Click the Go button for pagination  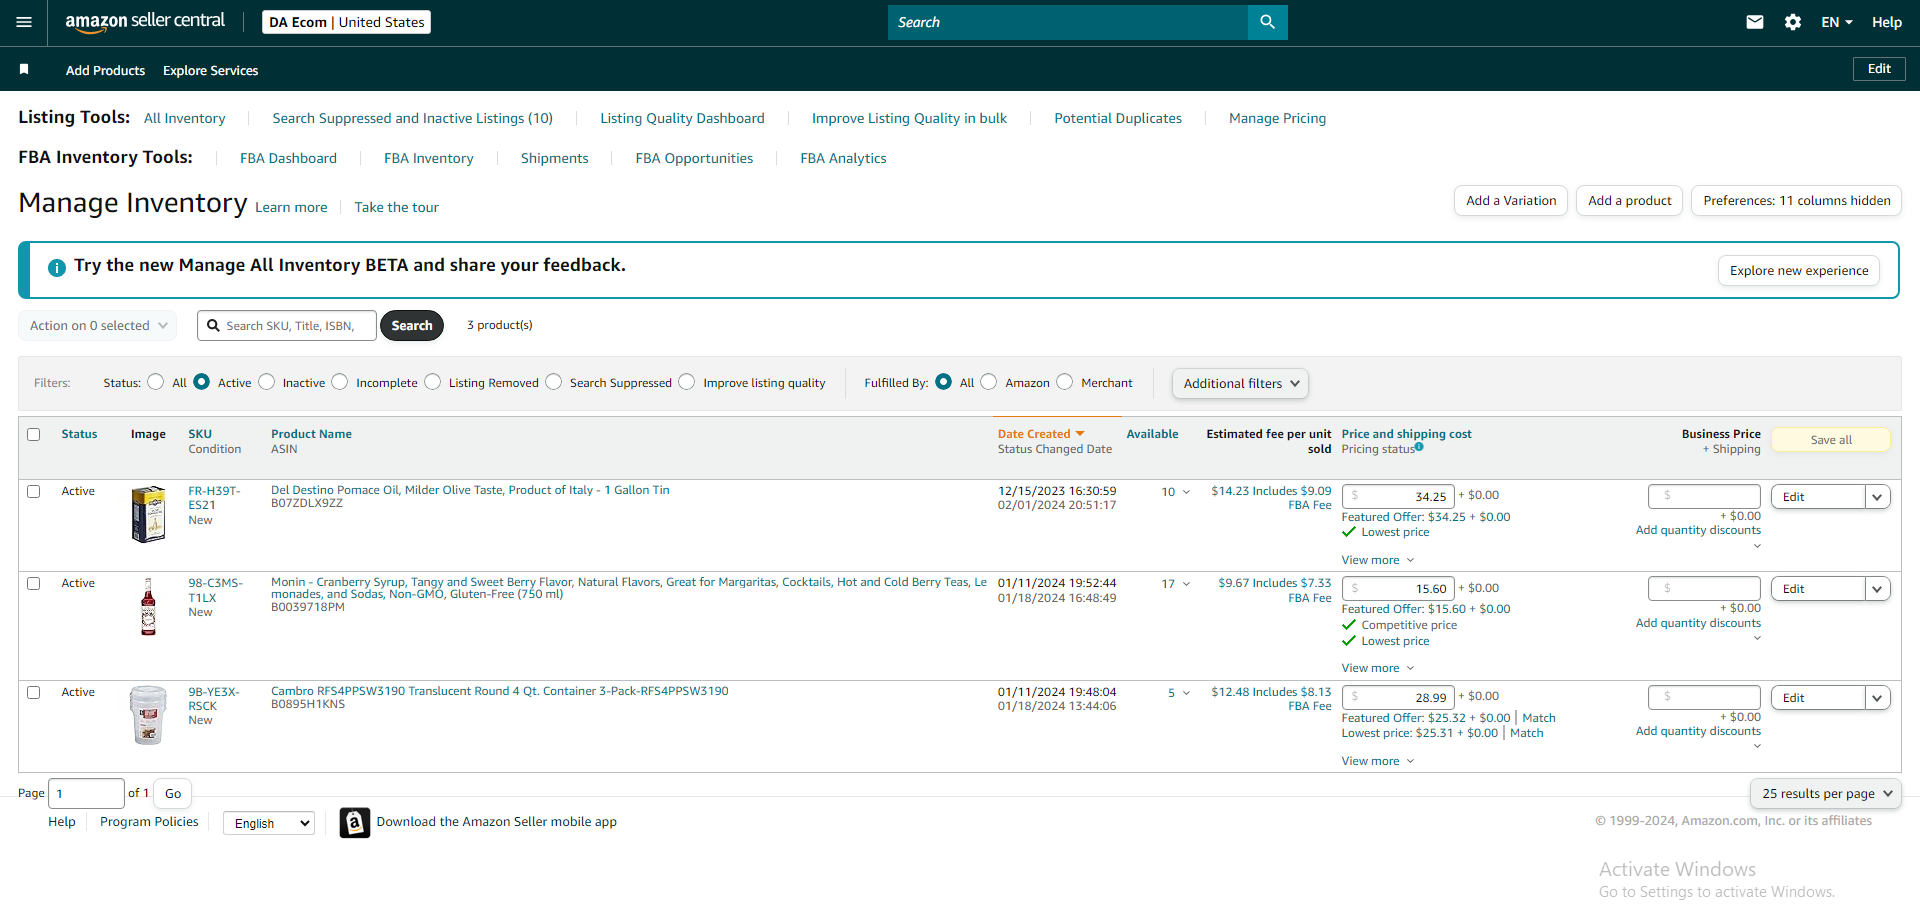pos(173,793)
